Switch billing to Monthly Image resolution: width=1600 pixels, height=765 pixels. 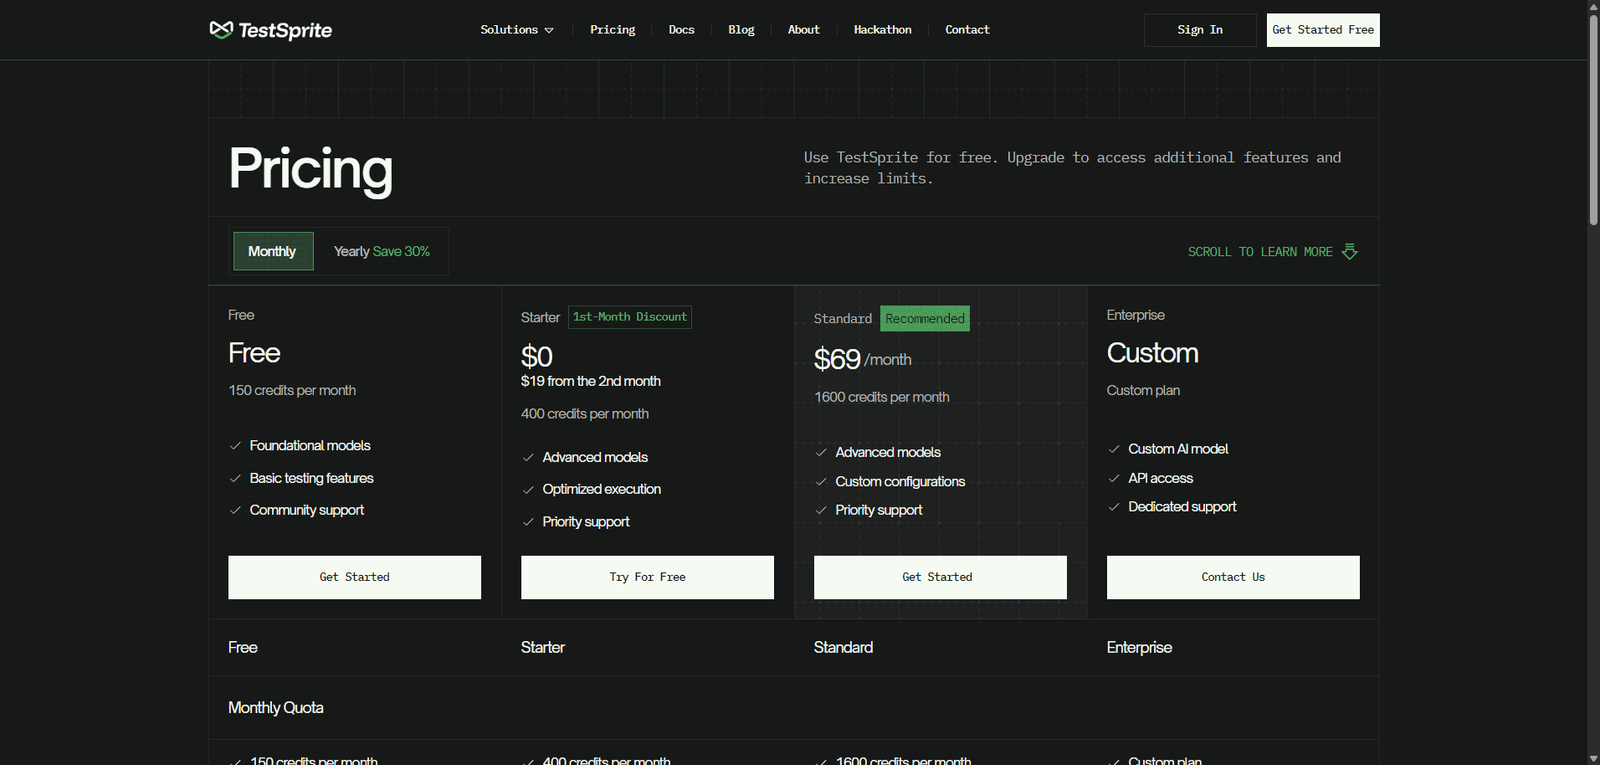click(272, 252)
